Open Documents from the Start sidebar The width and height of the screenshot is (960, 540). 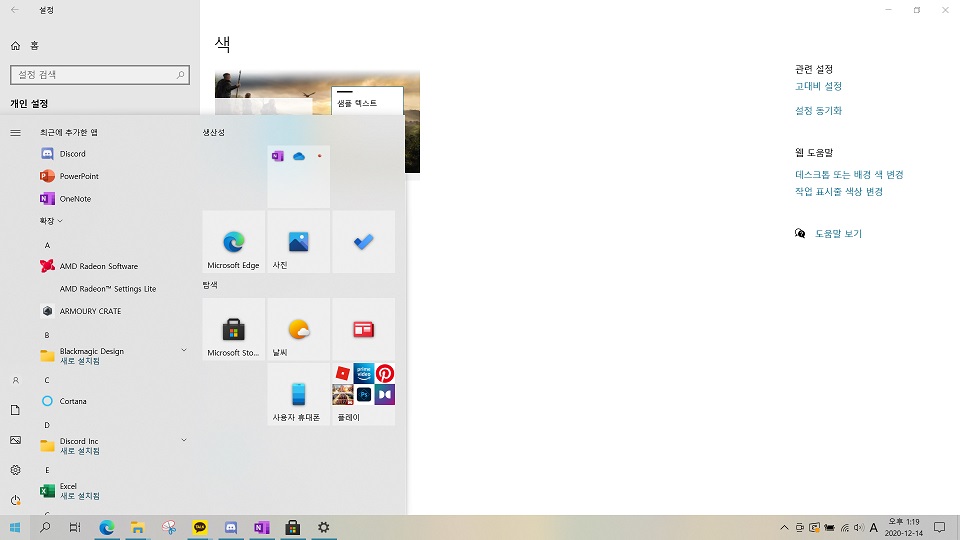point(15,410)
